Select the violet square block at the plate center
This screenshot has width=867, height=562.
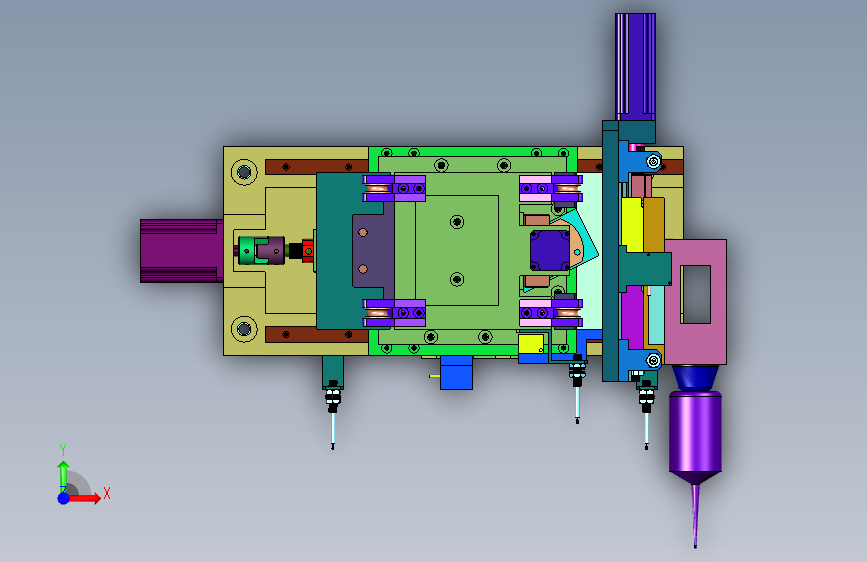point(550,251)
